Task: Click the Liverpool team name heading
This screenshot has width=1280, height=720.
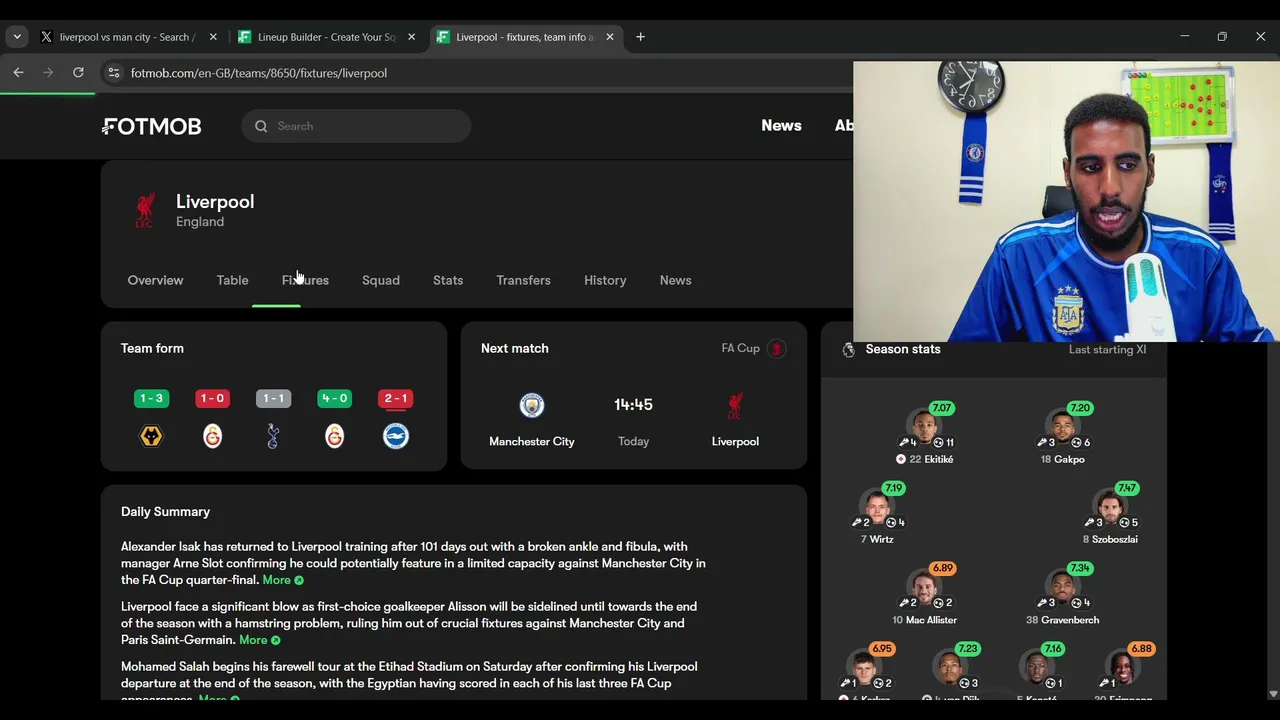Action: click(215, 201)
